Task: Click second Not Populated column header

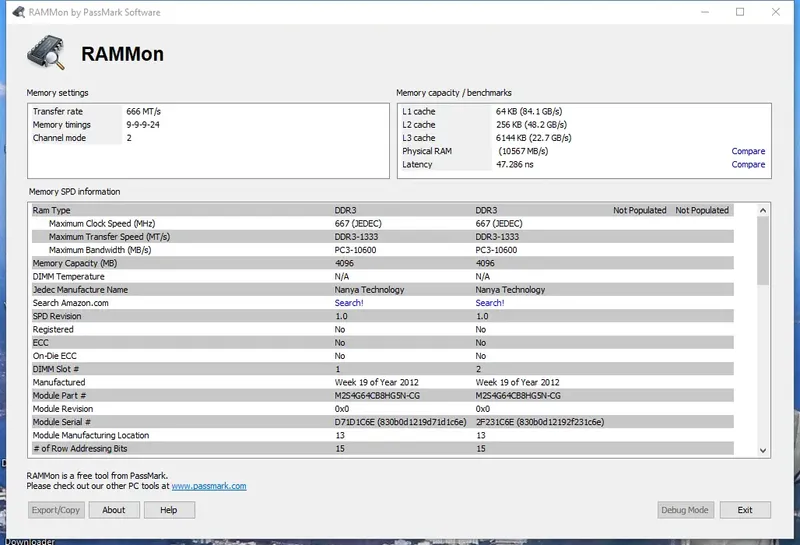Action: coord(702,210)
